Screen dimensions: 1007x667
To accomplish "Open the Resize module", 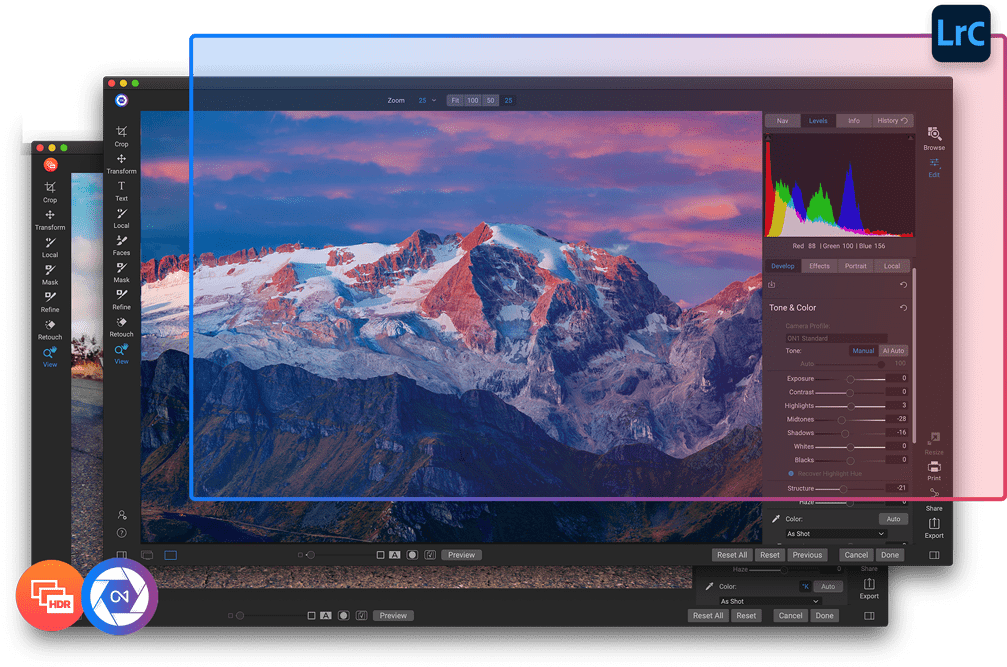I will click(934, 444).
